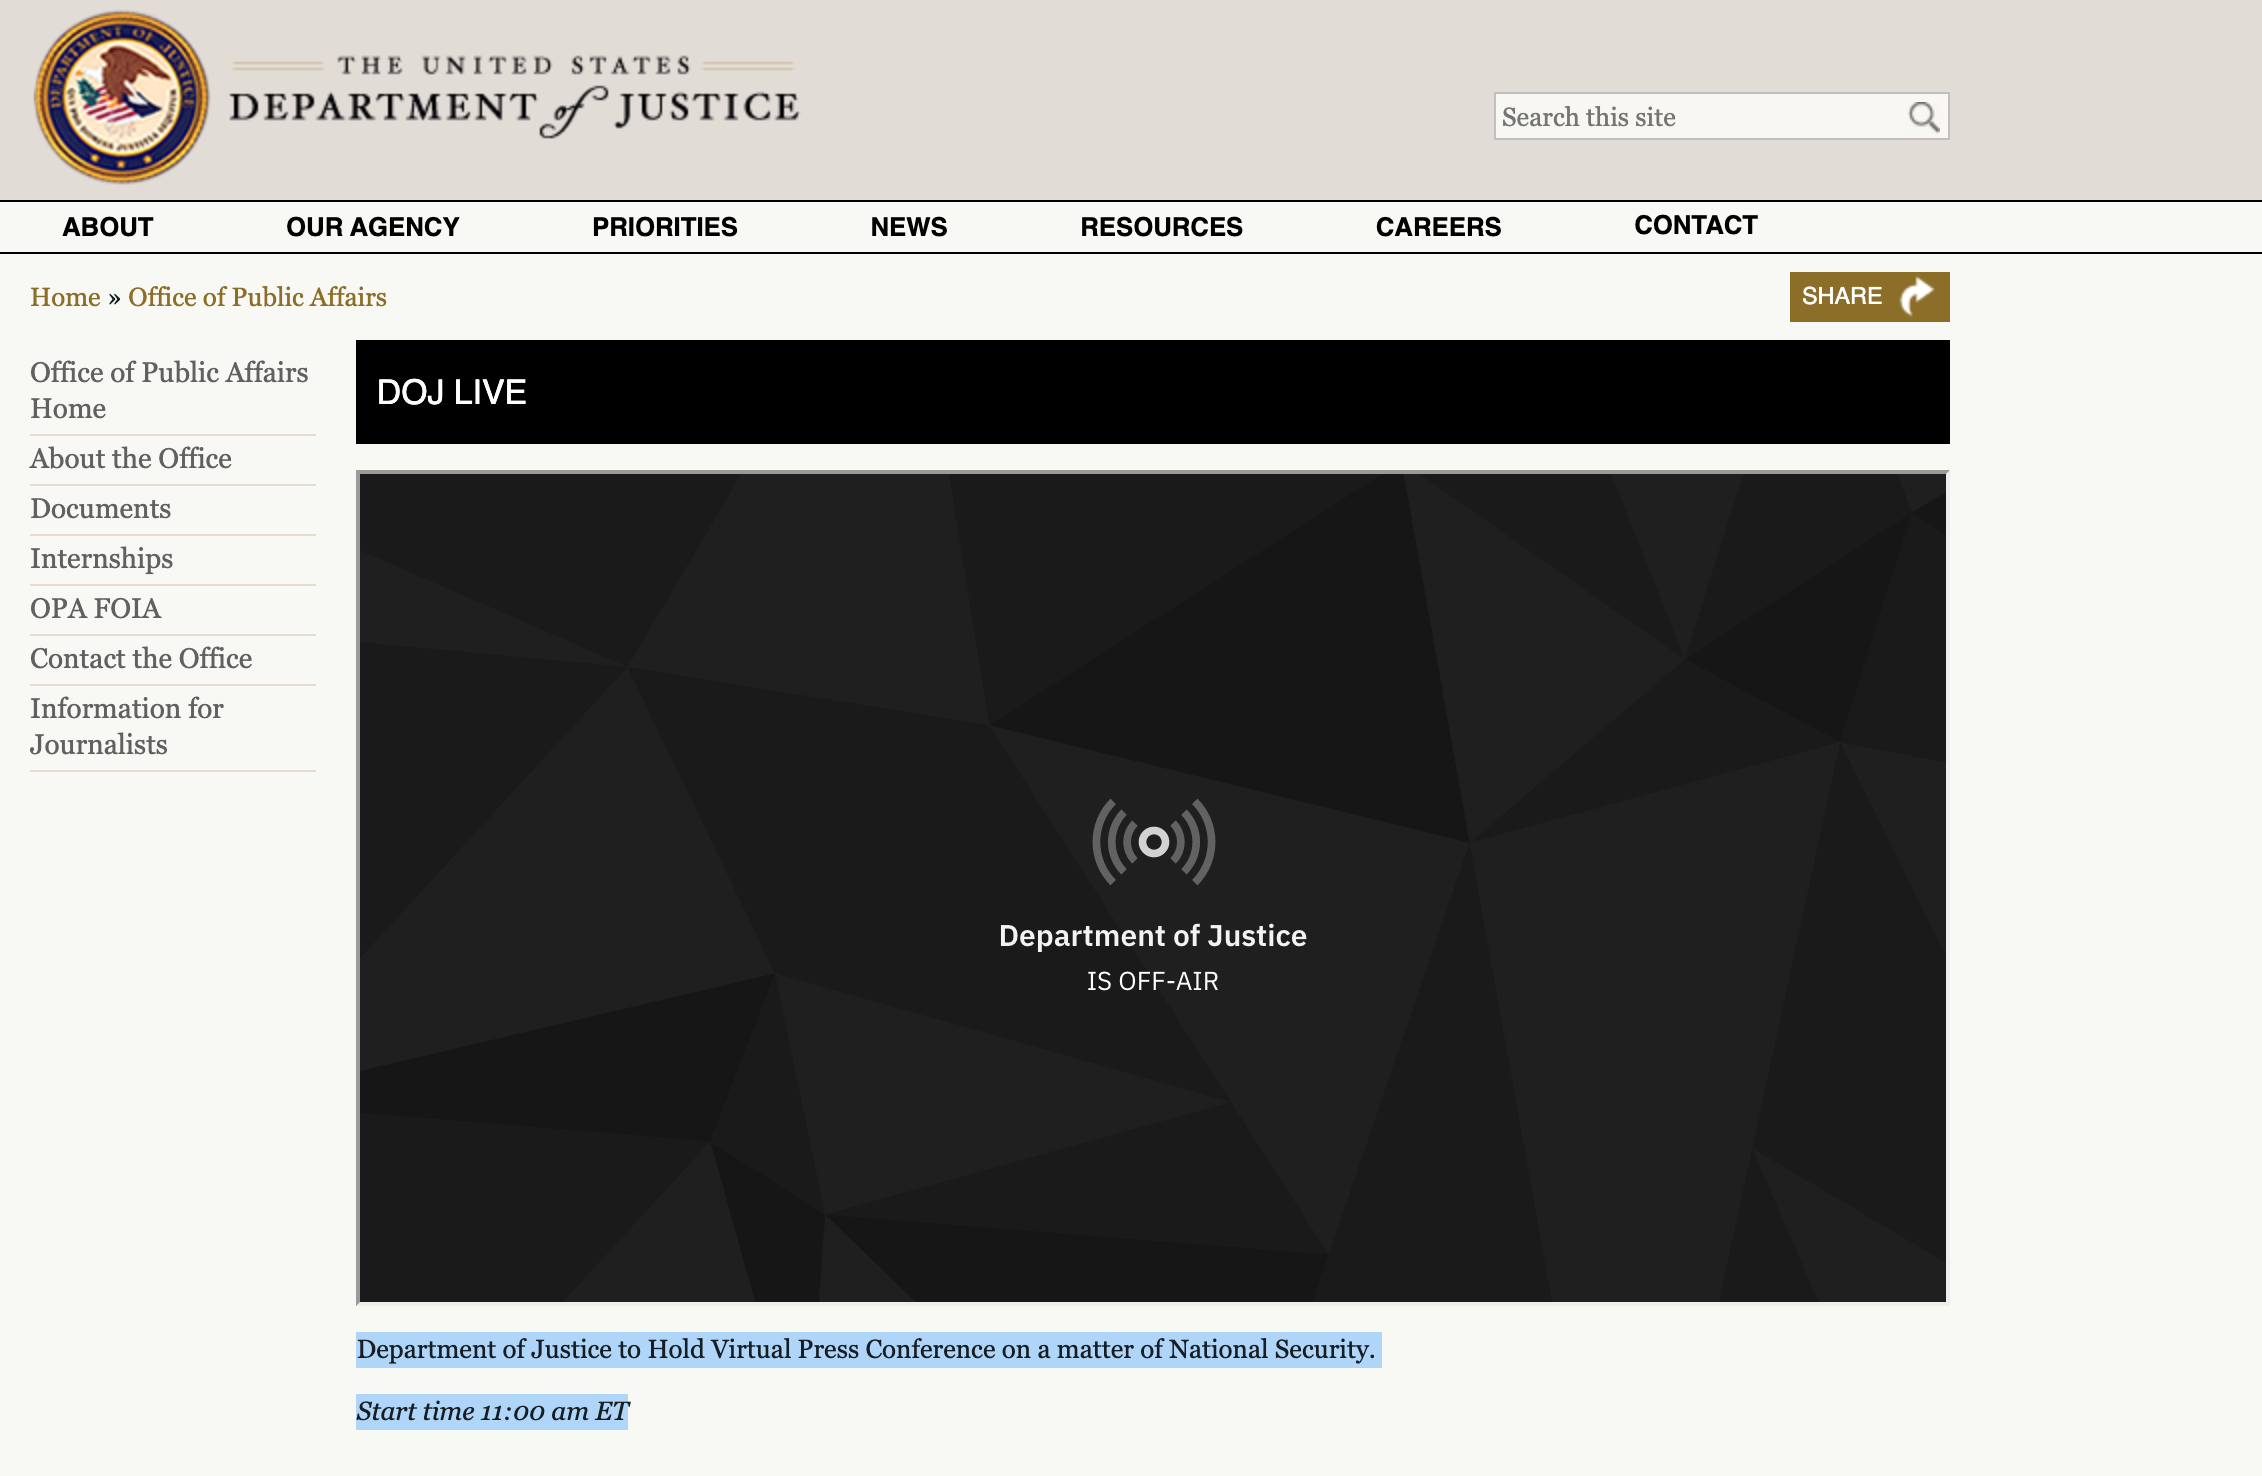Click 'Department of Justice' text in player
This screenshot has height=1476, width=2262.
click(1153, 936)
